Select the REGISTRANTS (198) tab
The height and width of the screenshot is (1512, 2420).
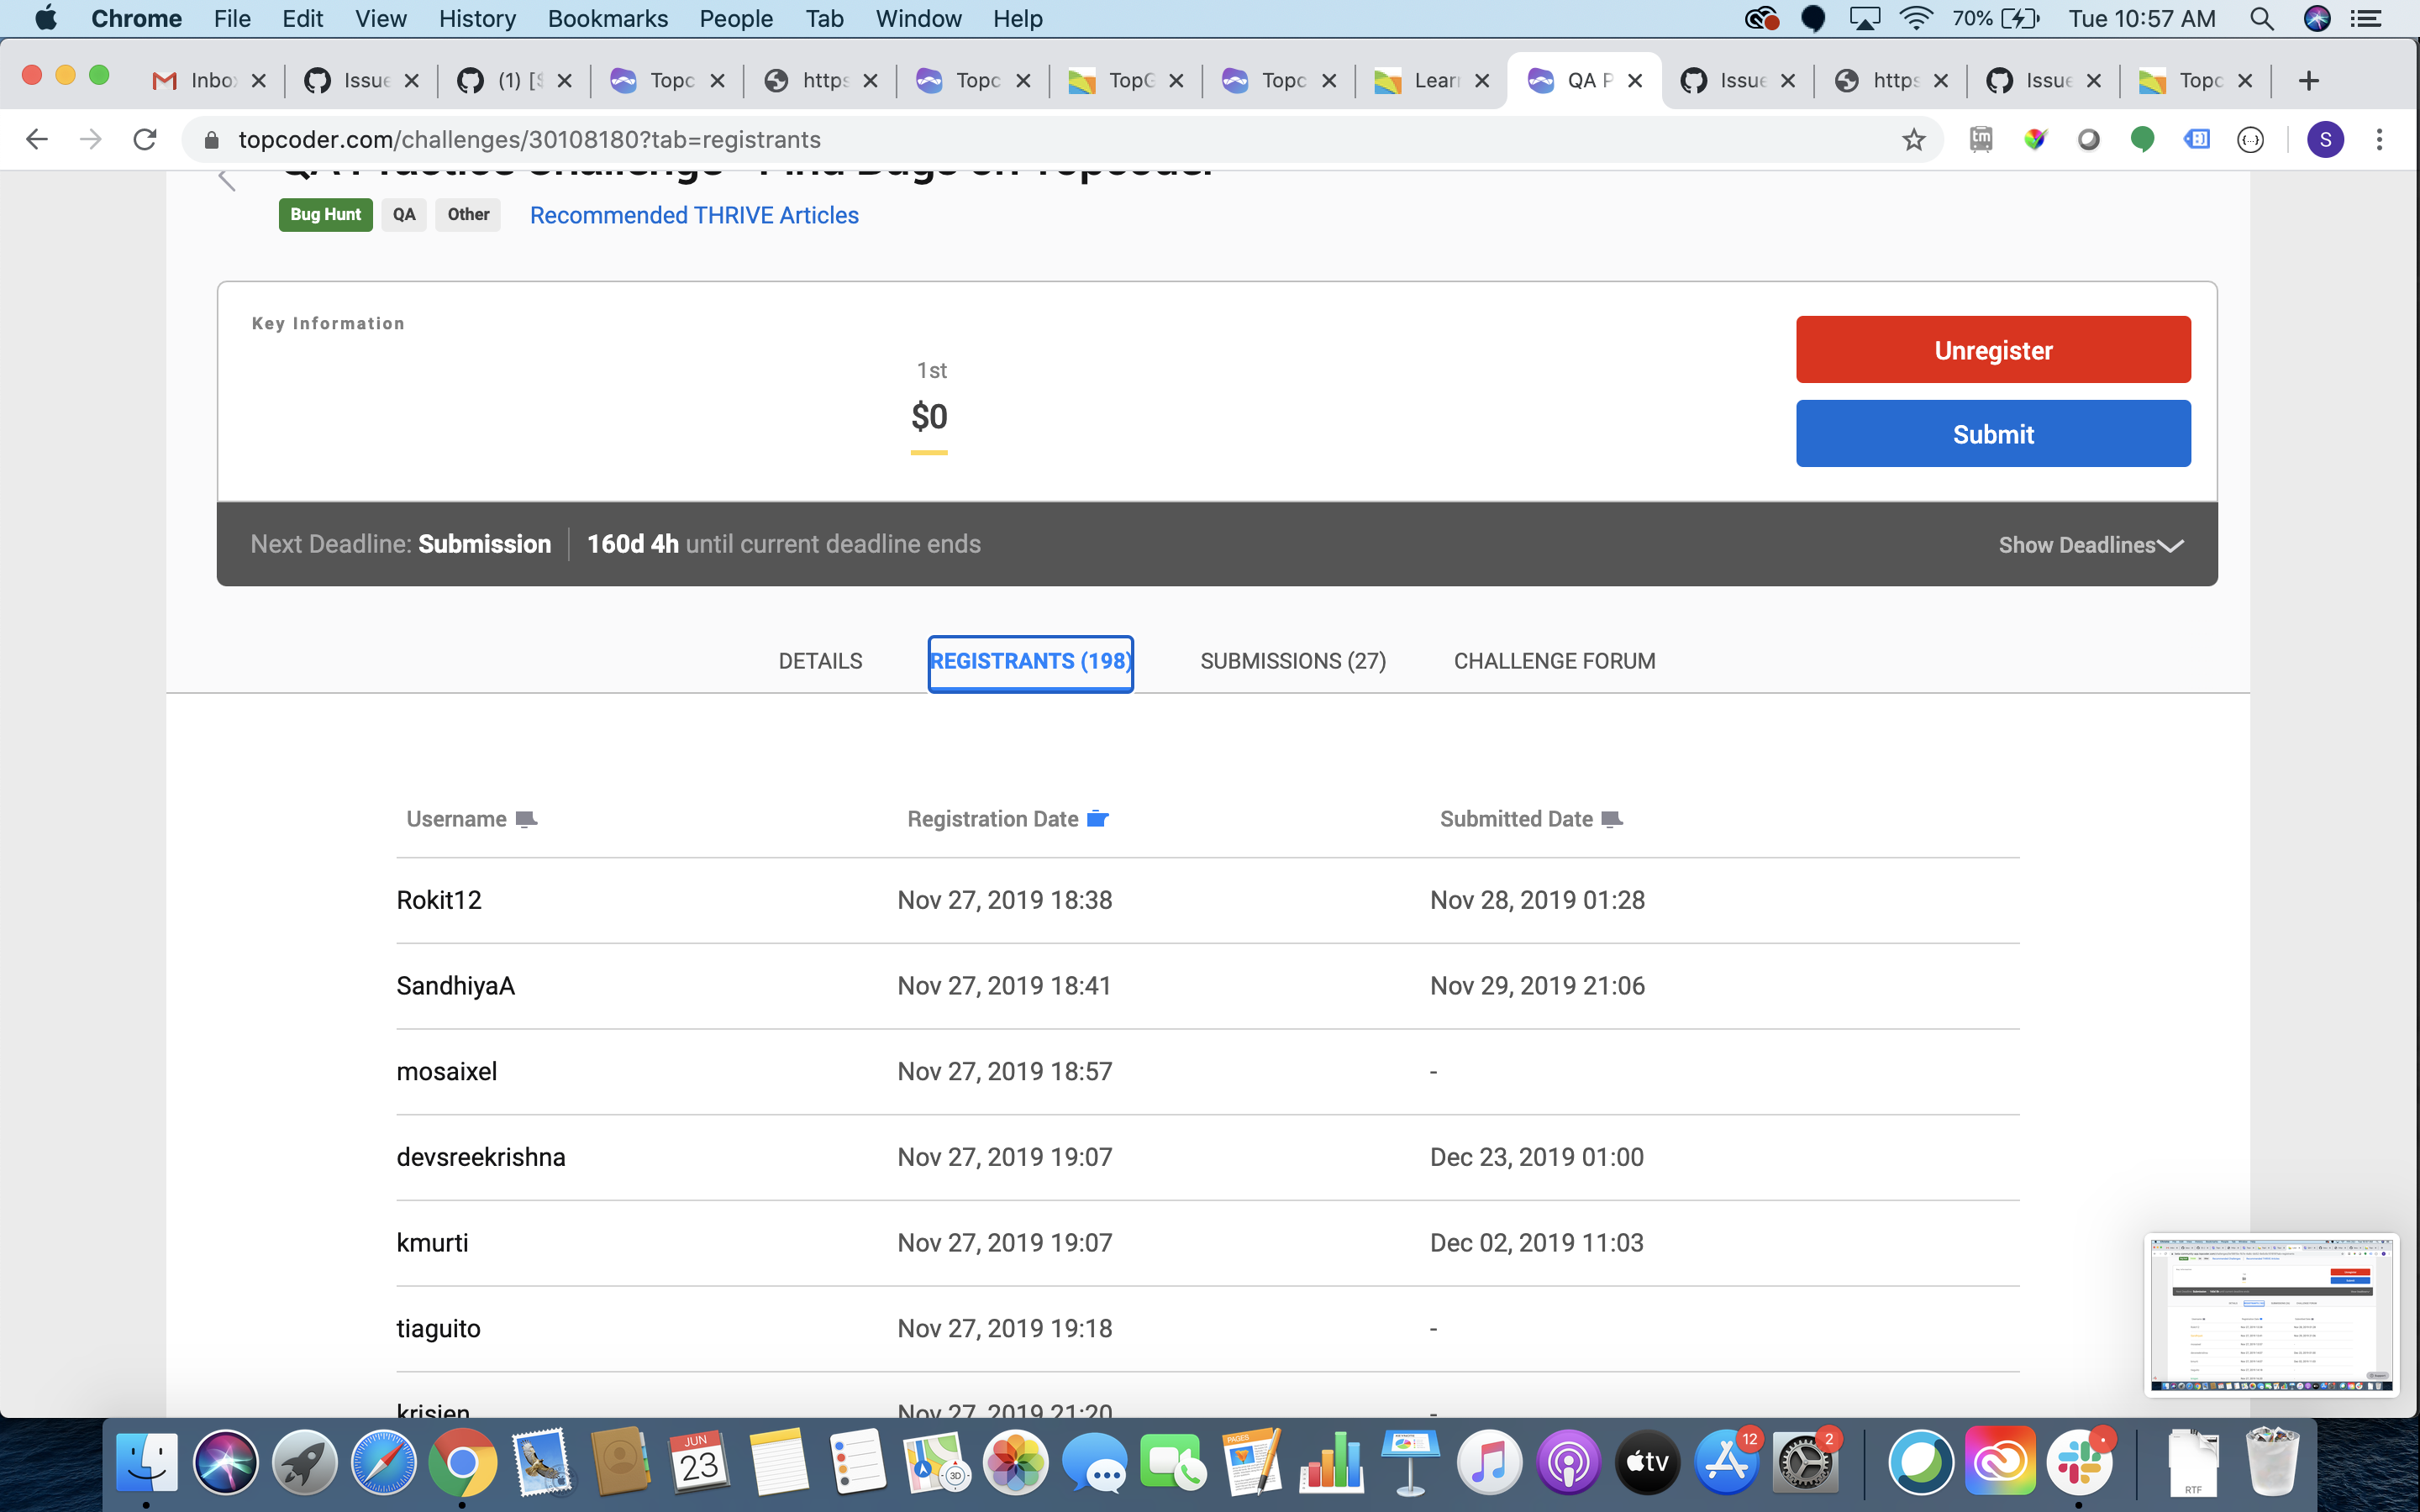(x=1030, y=662)
